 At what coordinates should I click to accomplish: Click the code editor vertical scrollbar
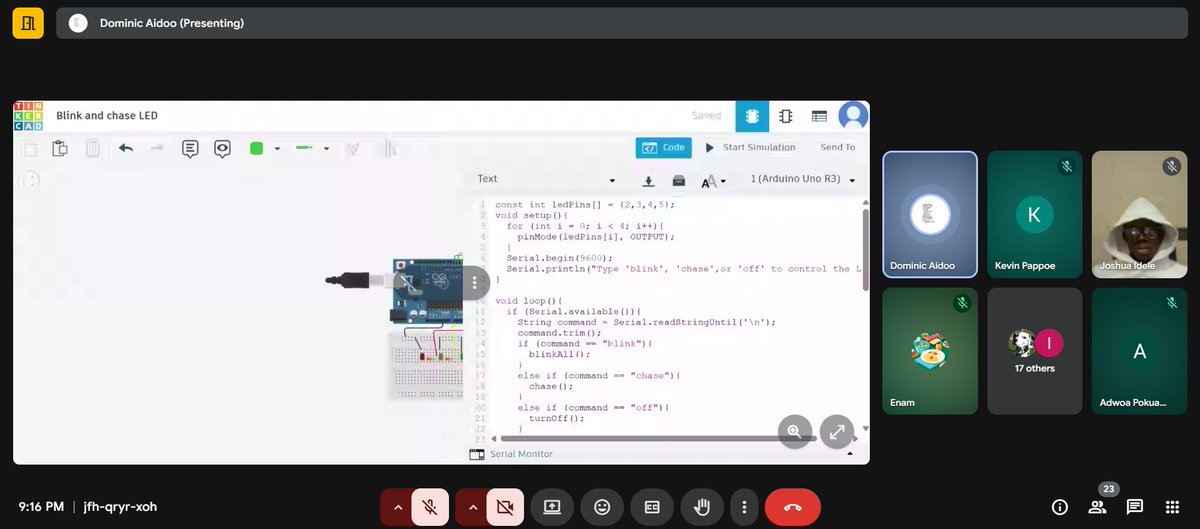coord(865,250)
